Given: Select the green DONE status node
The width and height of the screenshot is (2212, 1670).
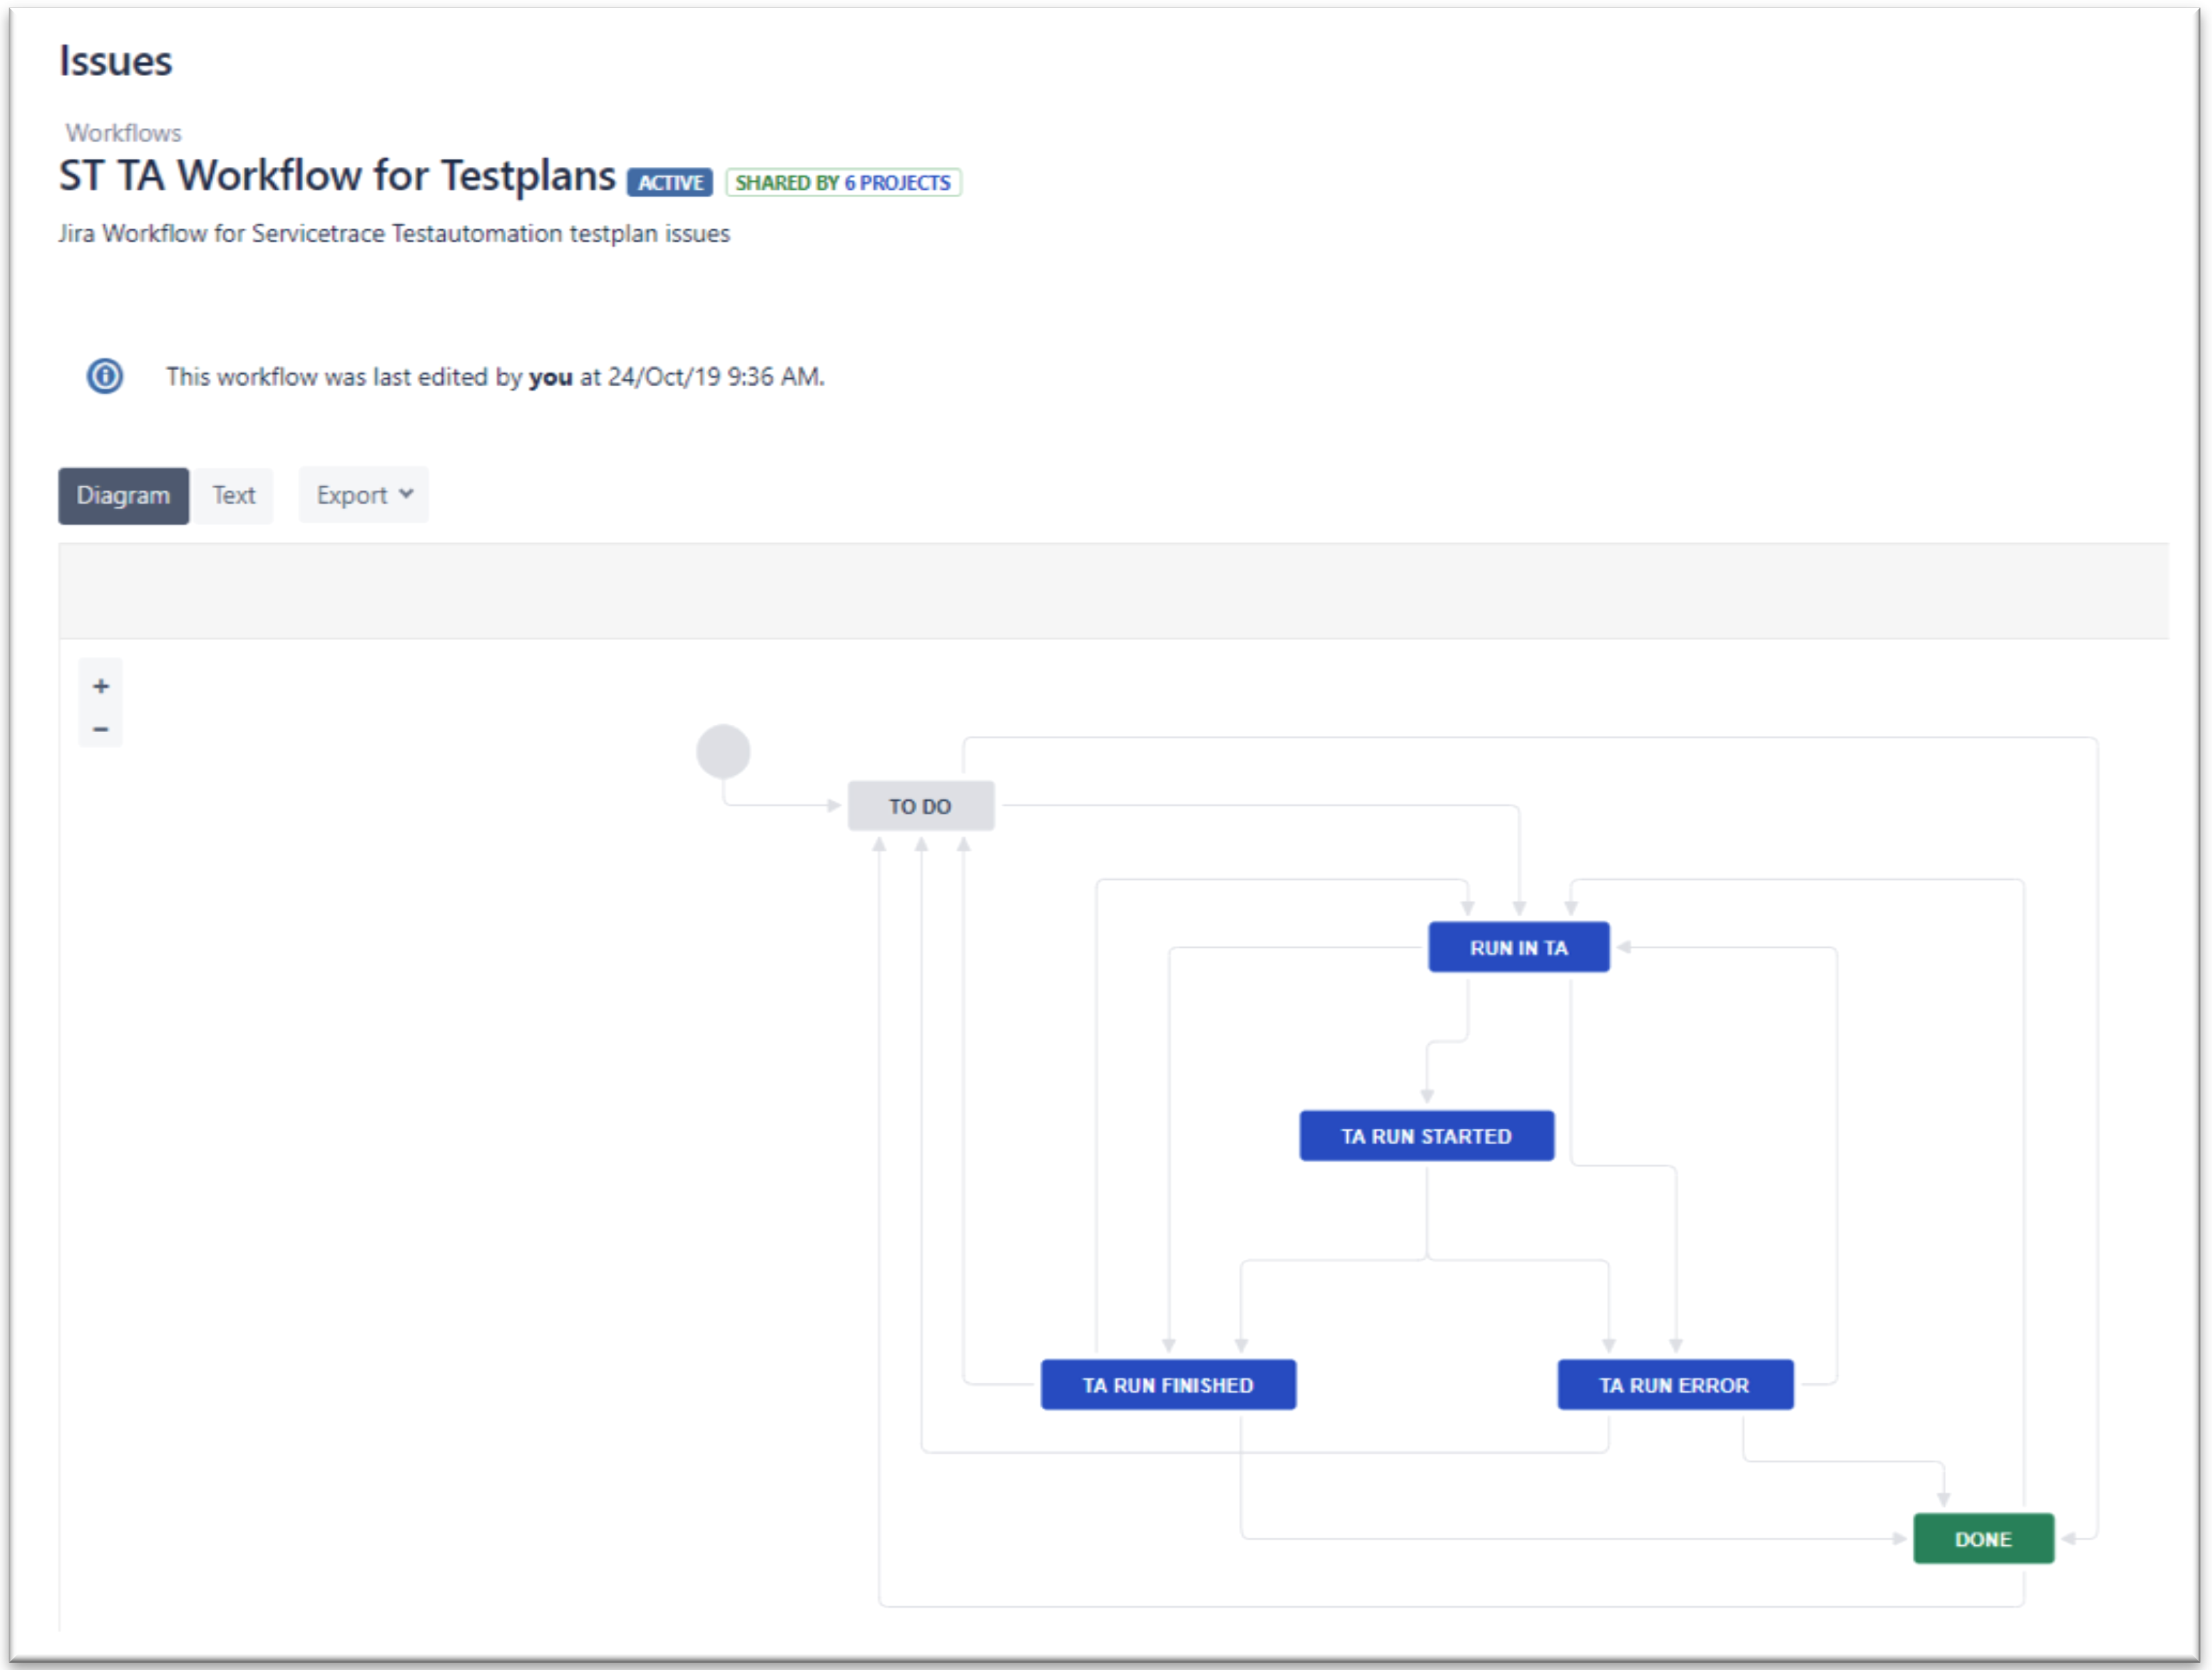Looking at the screenshot, I should click(1983, 1539).
